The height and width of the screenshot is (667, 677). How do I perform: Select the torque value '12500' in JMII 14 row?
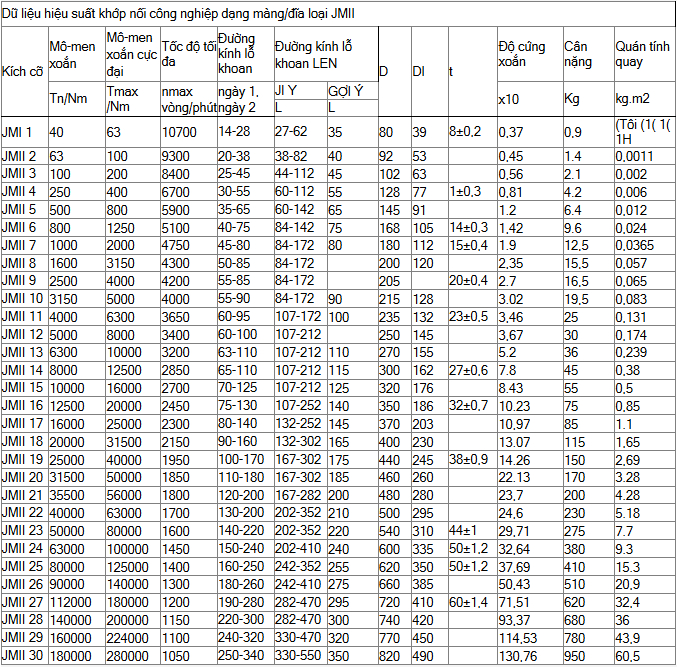[x=124, y=370]
